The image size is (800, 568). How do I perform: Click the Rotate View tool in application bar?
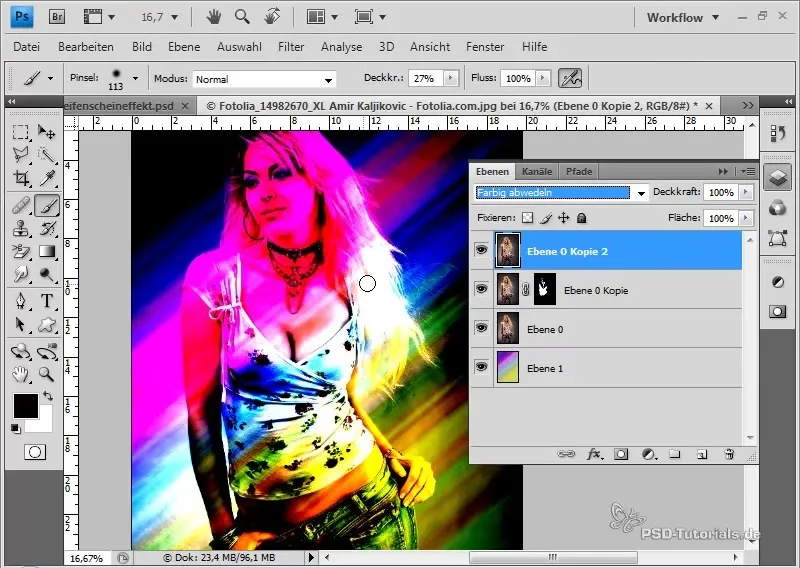[x=272, y=17]
